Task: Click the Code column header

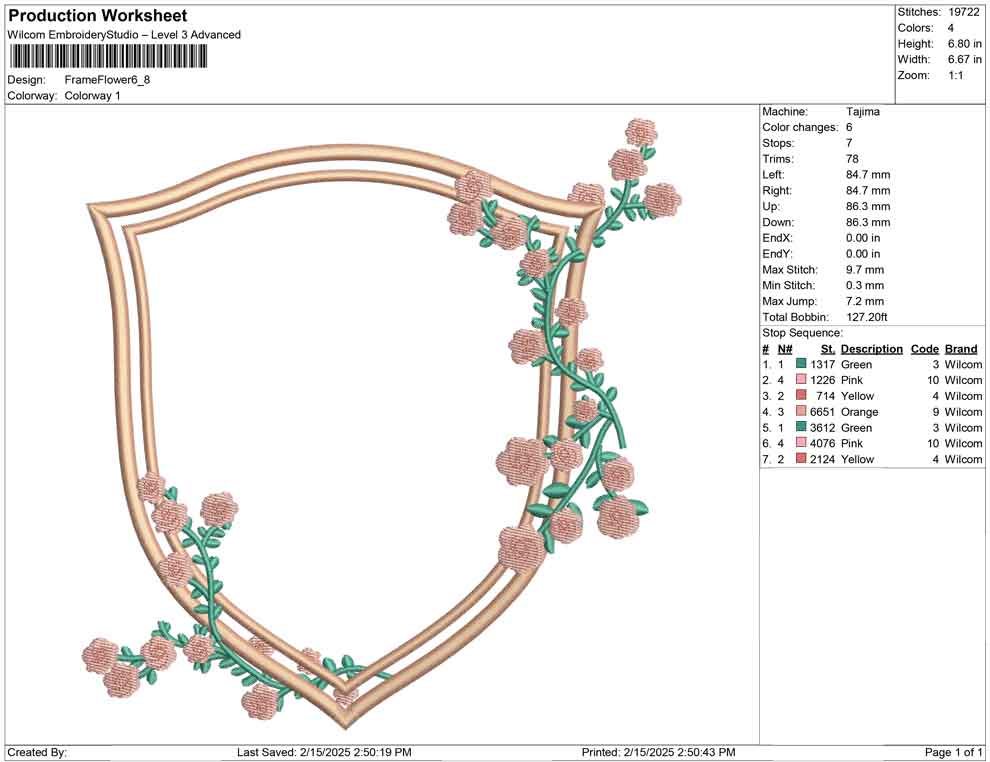Action: point(924,348)
